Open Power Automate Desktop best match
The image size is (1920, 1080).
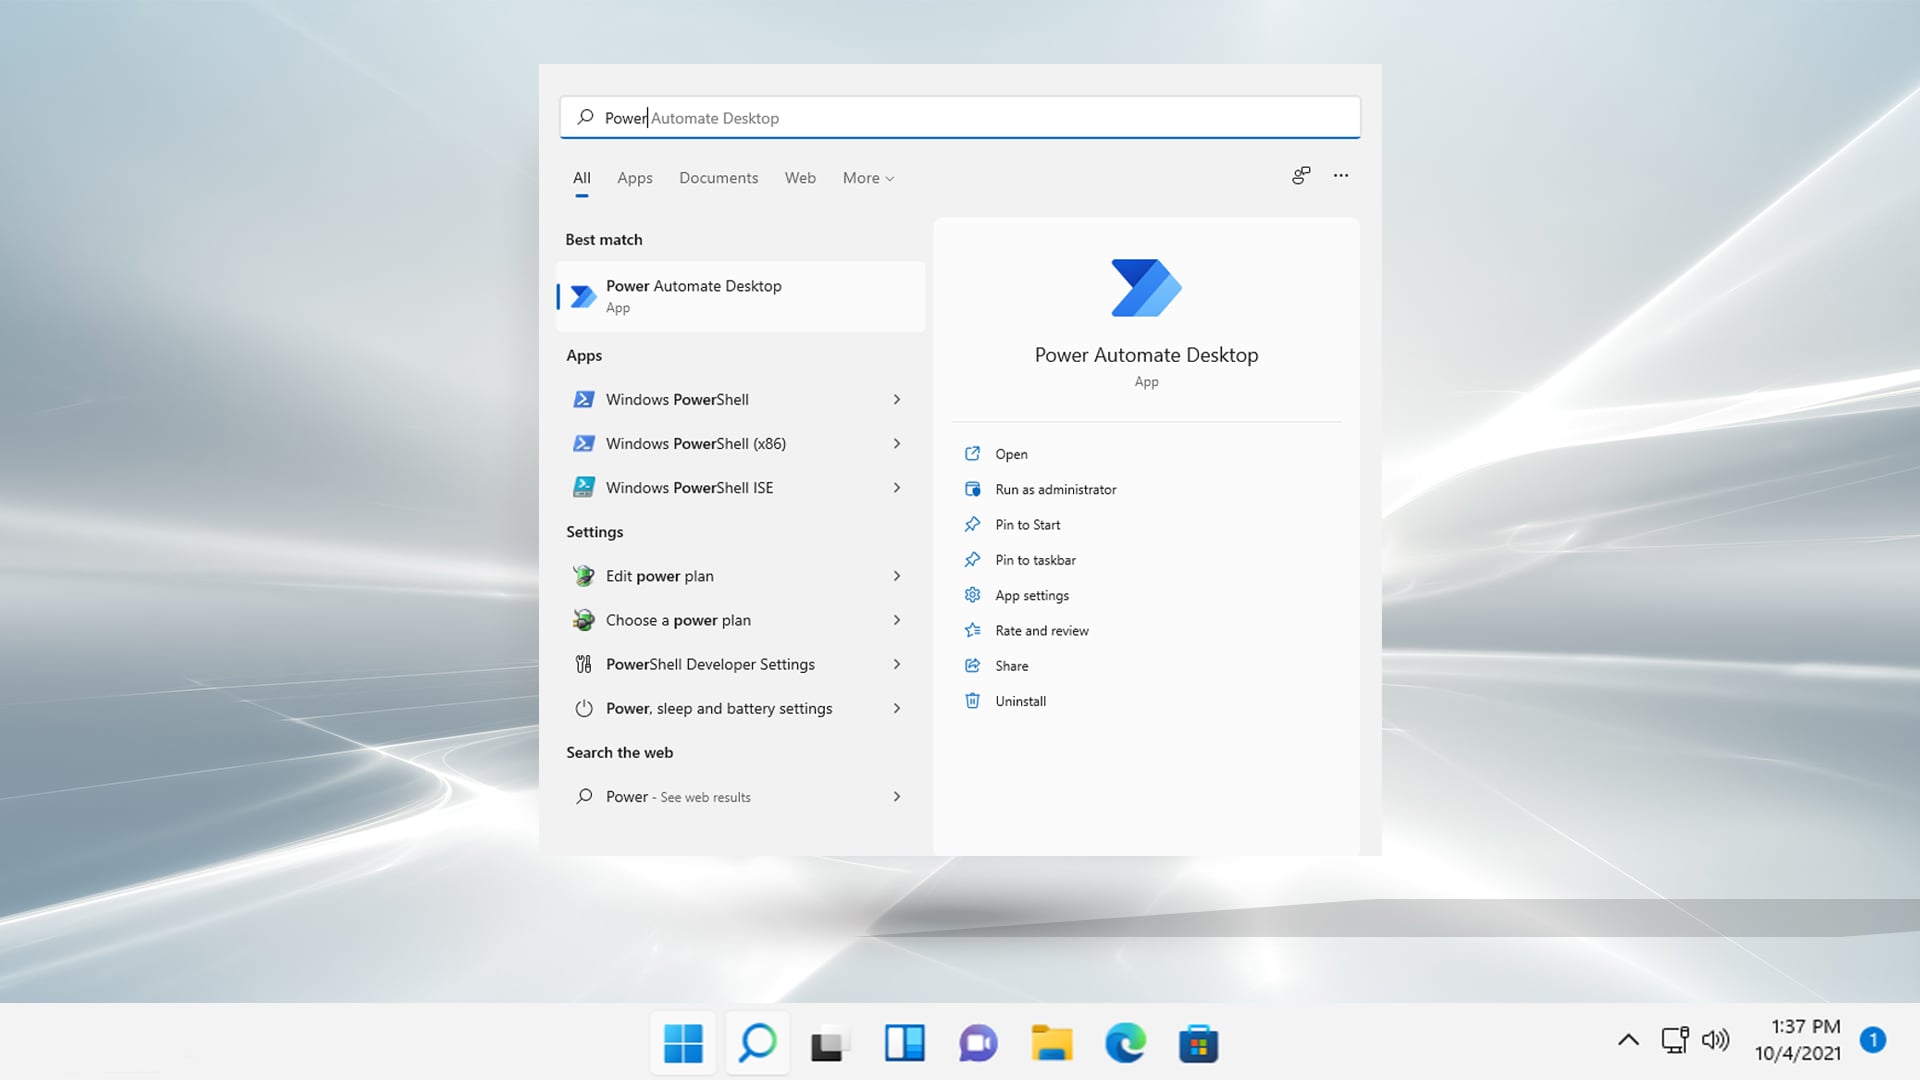tap(740, 296)
